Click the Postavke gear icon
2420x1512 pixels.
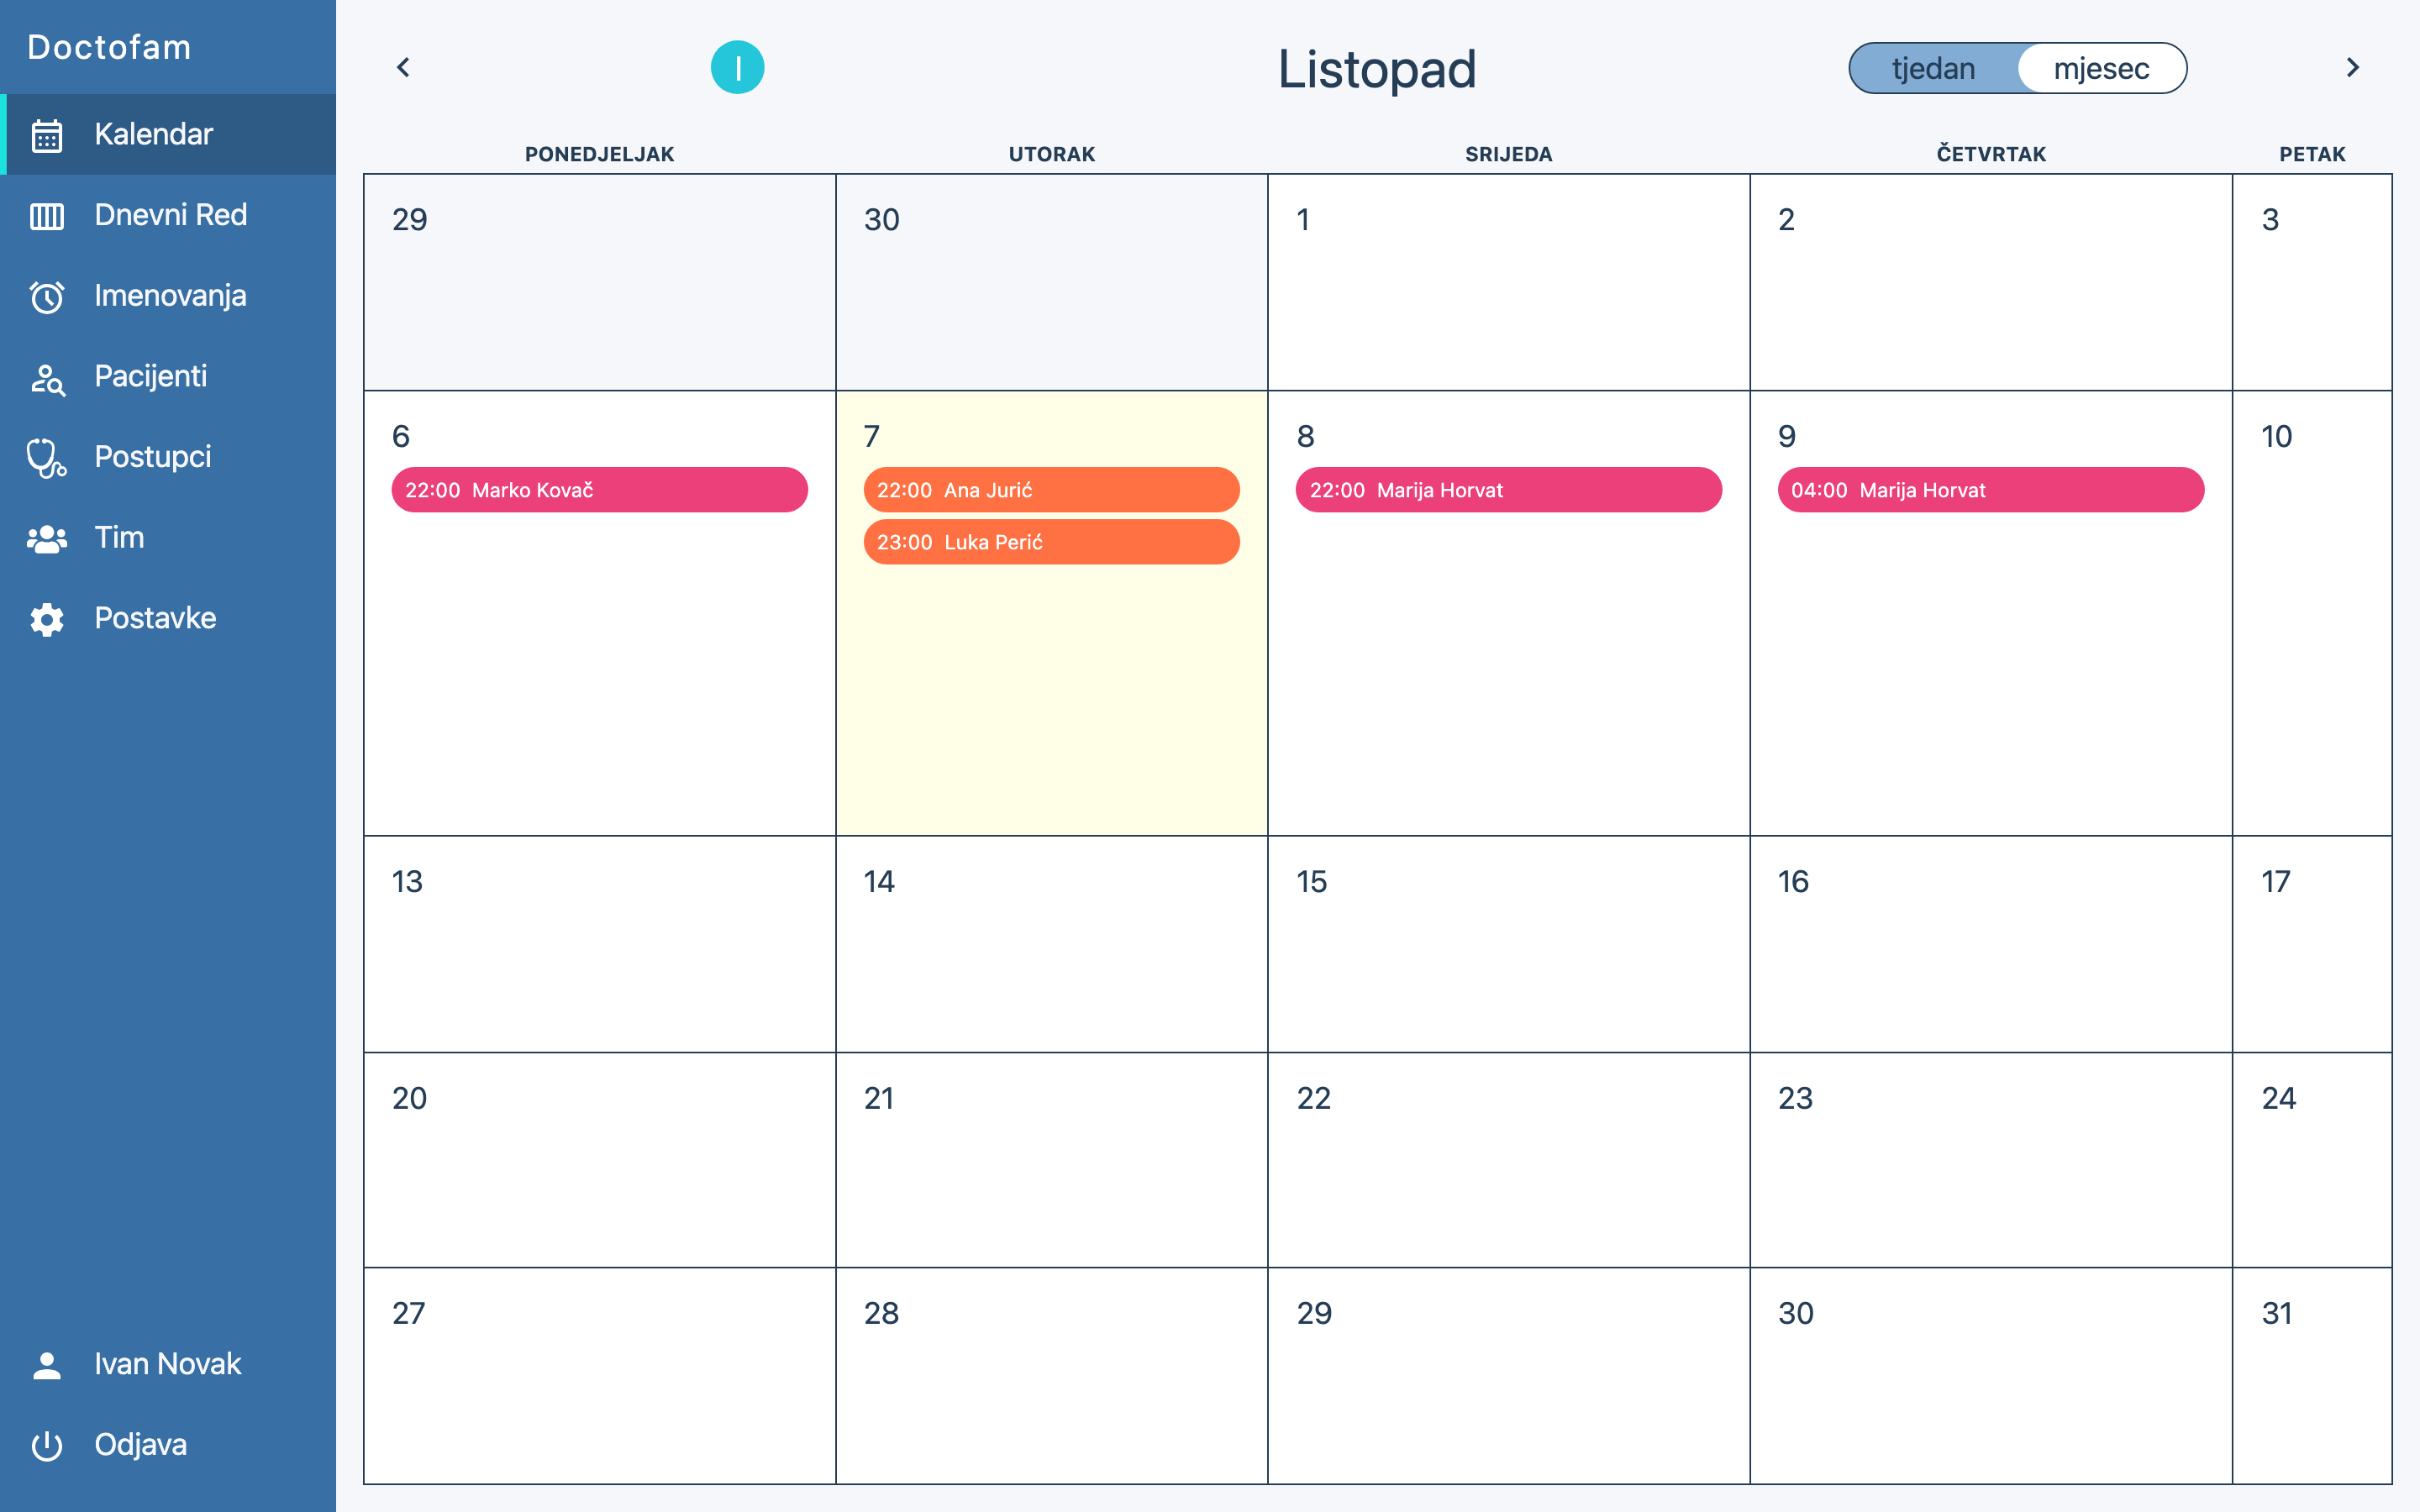tap(47, 619)
